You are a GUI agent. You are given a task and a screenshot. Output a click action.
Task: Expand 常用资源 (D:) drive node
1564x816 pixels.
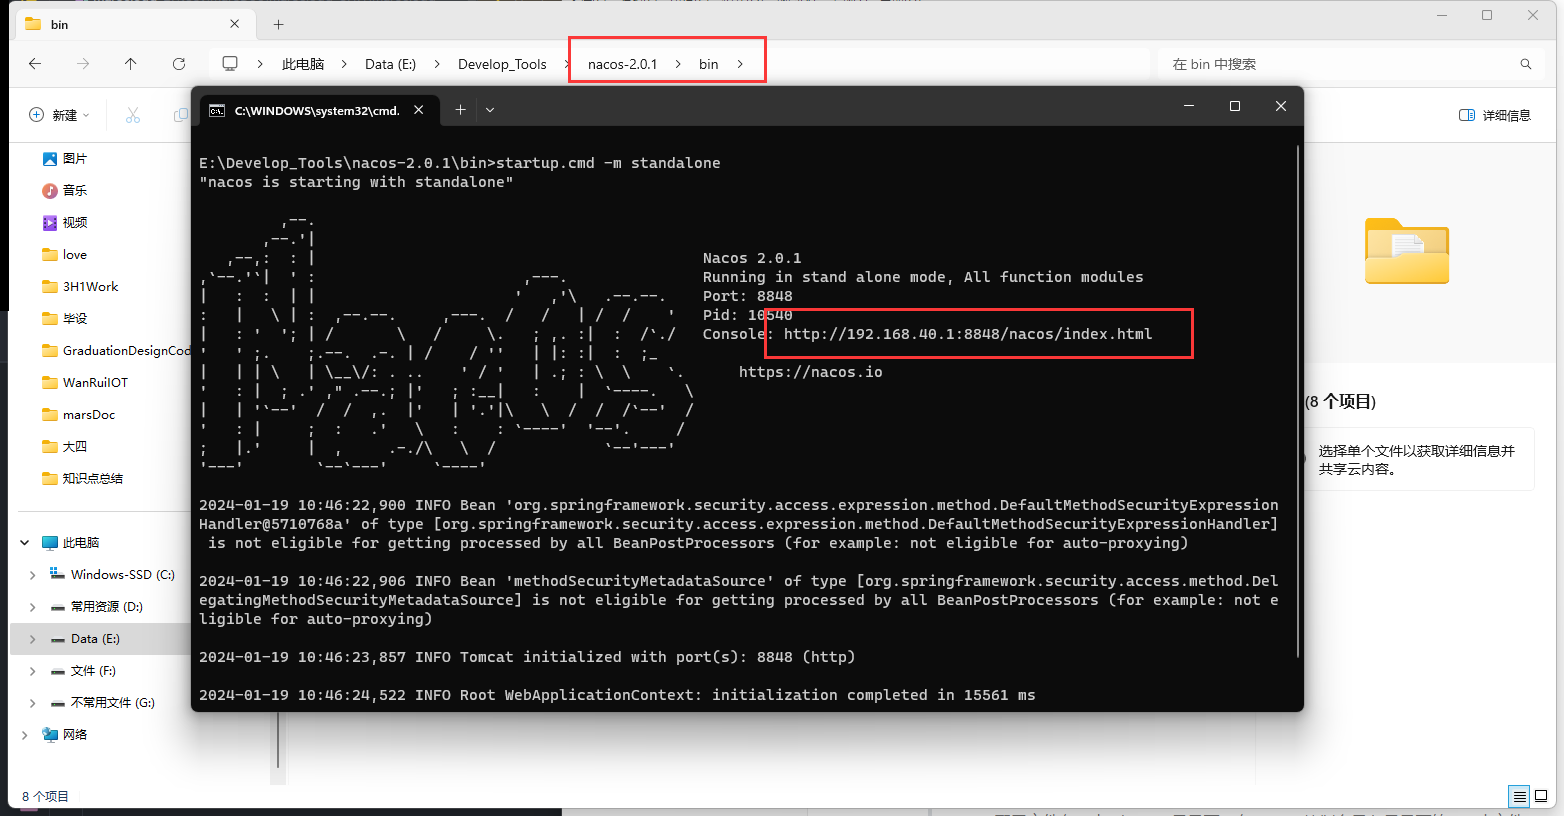(x=33, y=606)
